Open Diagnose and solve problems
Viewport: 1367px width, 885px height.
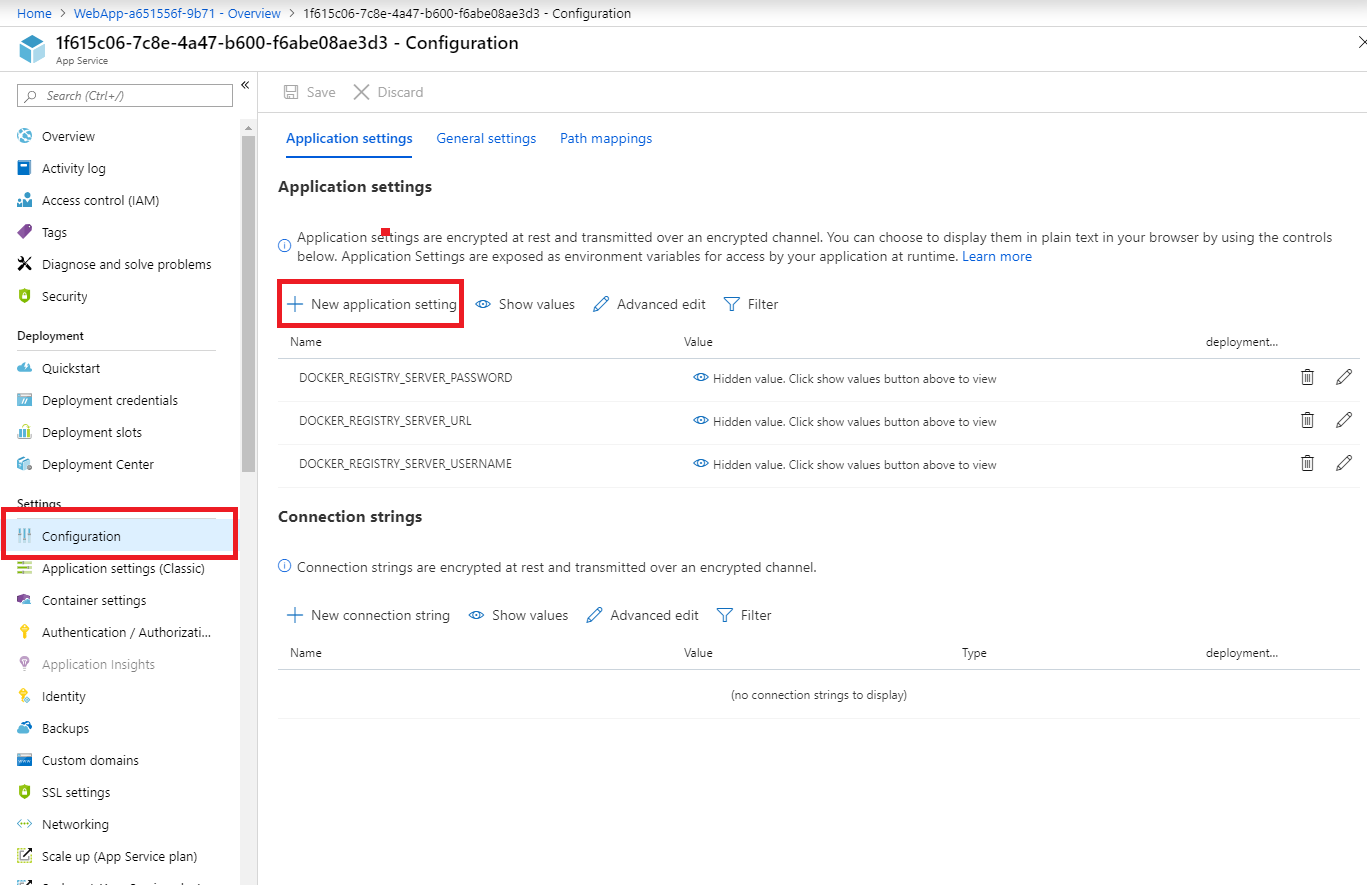point(126,264)
